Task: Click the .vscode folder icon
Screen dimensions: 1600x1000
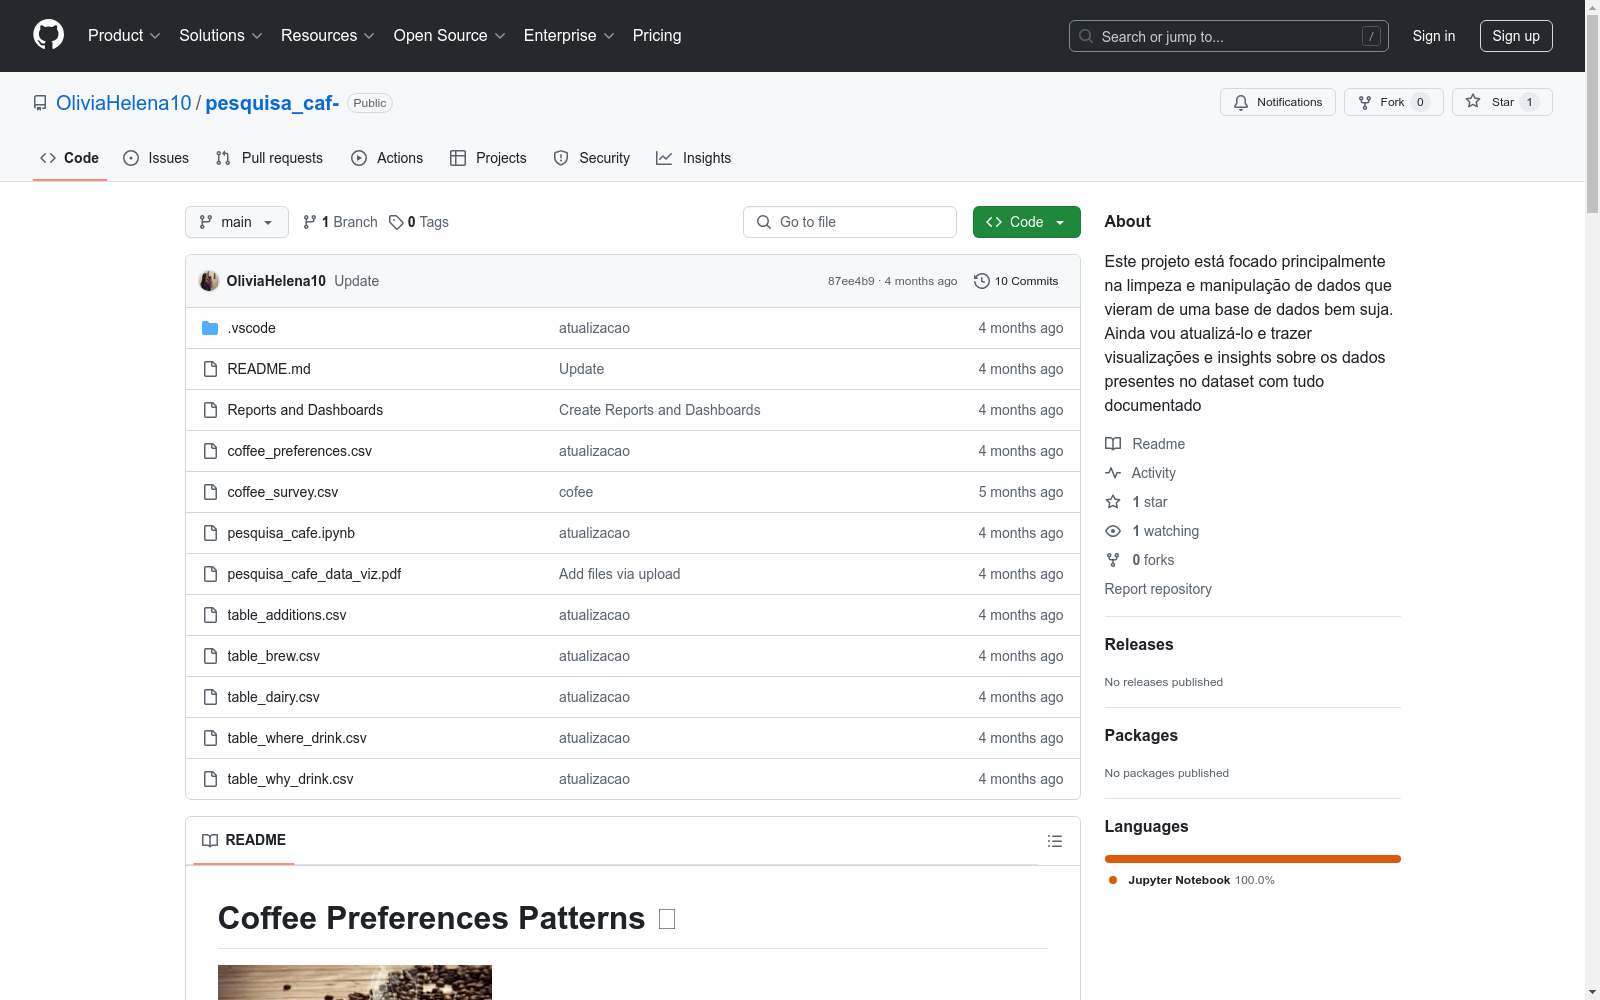Action: point(210,328)
